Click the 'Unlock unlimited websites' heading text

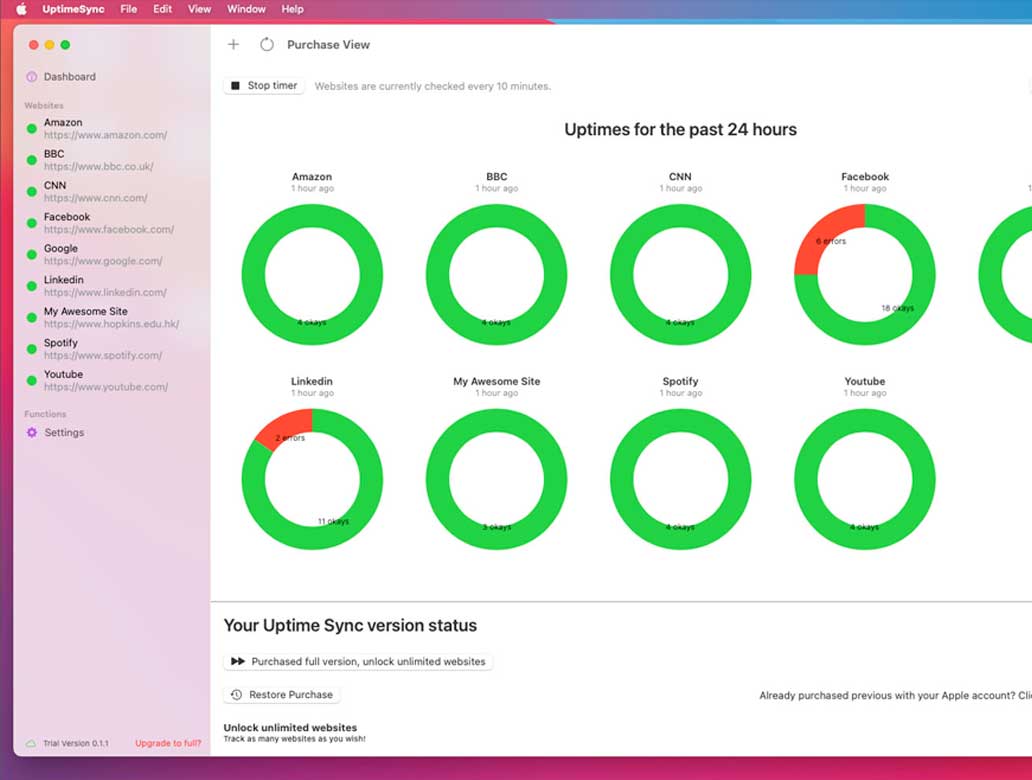(290, 727)
